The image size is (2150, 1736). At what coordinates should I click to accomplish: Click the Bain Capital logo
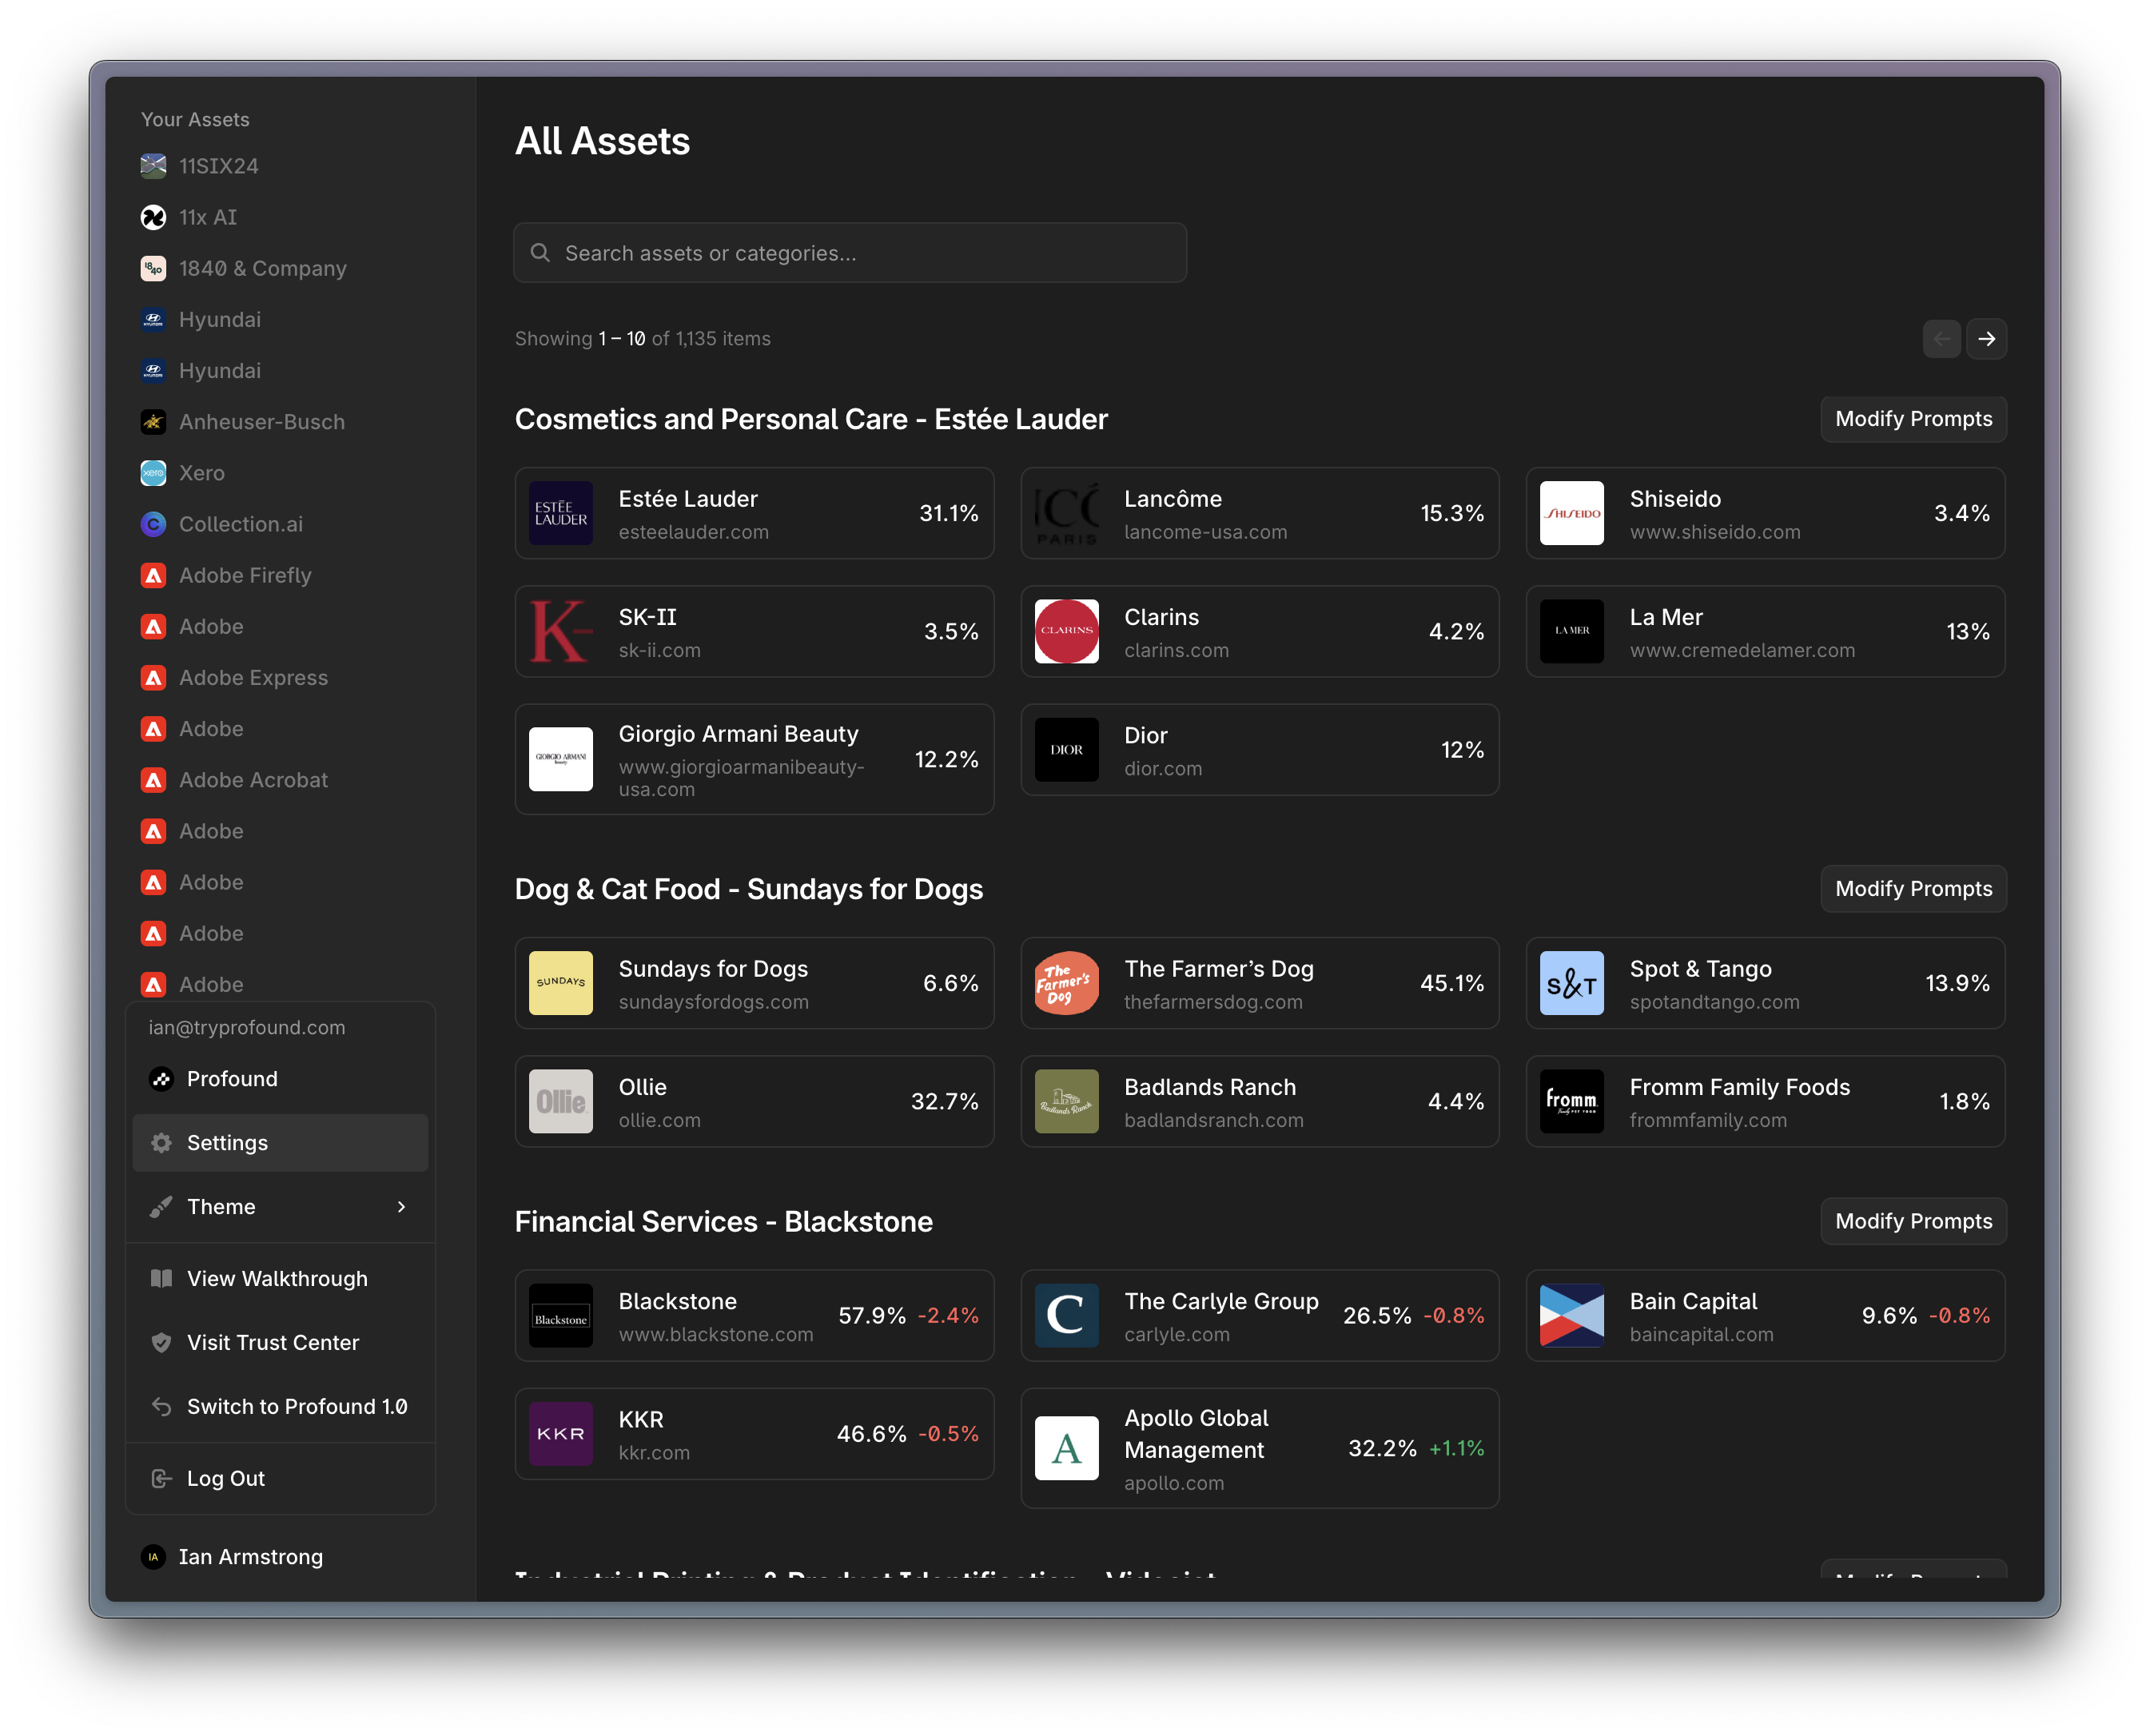coord(1571,1315)
